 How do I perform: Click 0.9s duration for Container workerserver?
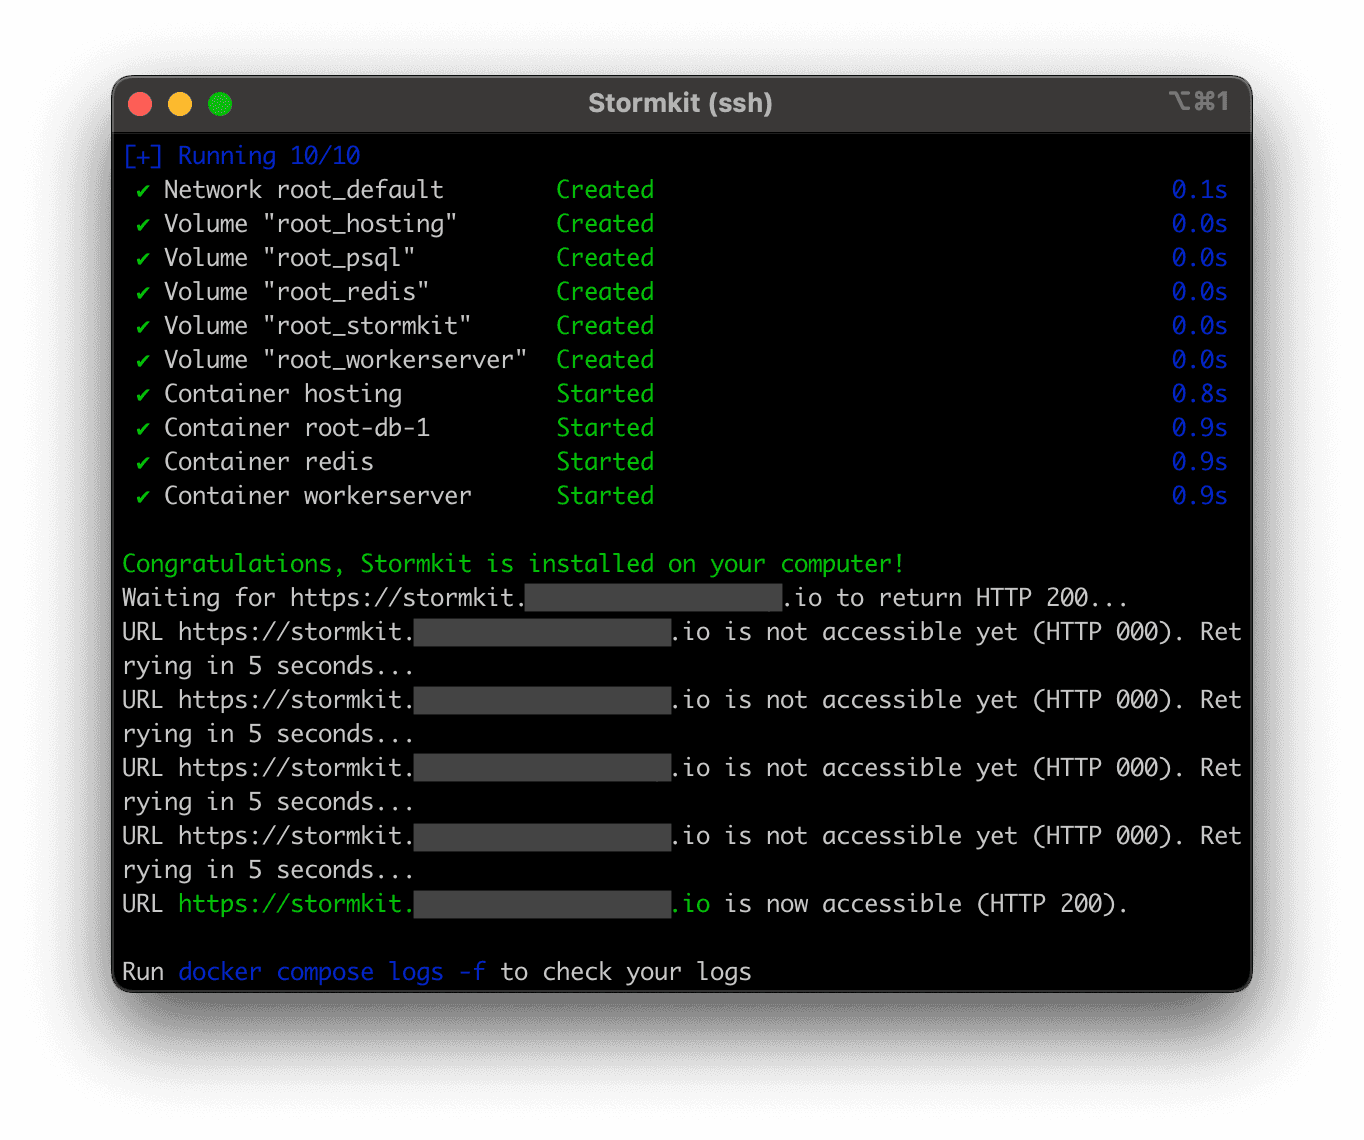1199,496
